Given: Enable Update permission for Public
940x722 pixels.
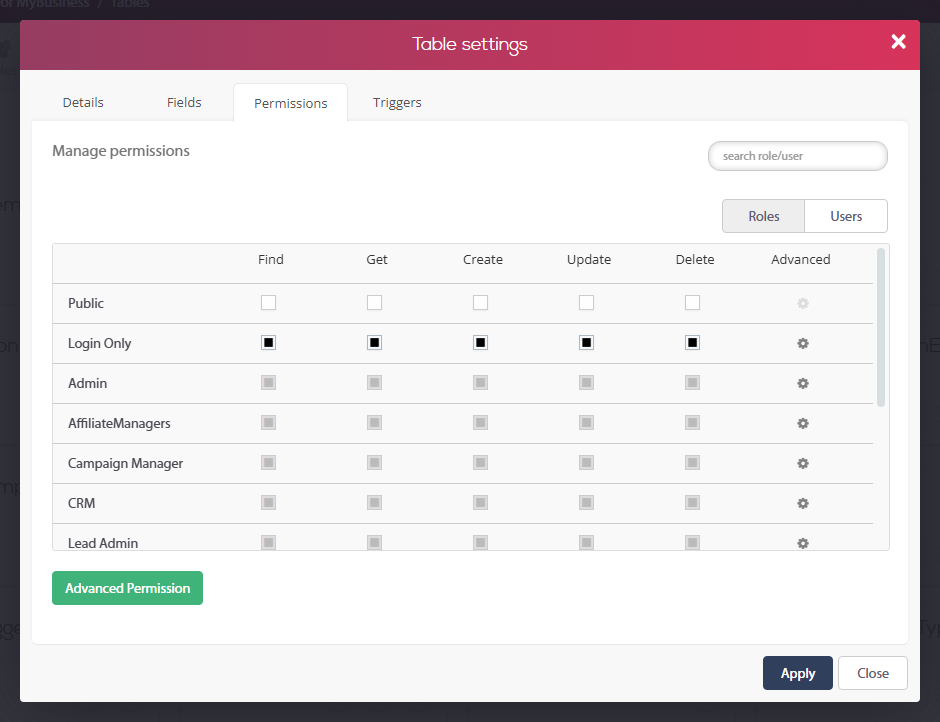Looking at the screenshot, I should (x=586, y=303).
